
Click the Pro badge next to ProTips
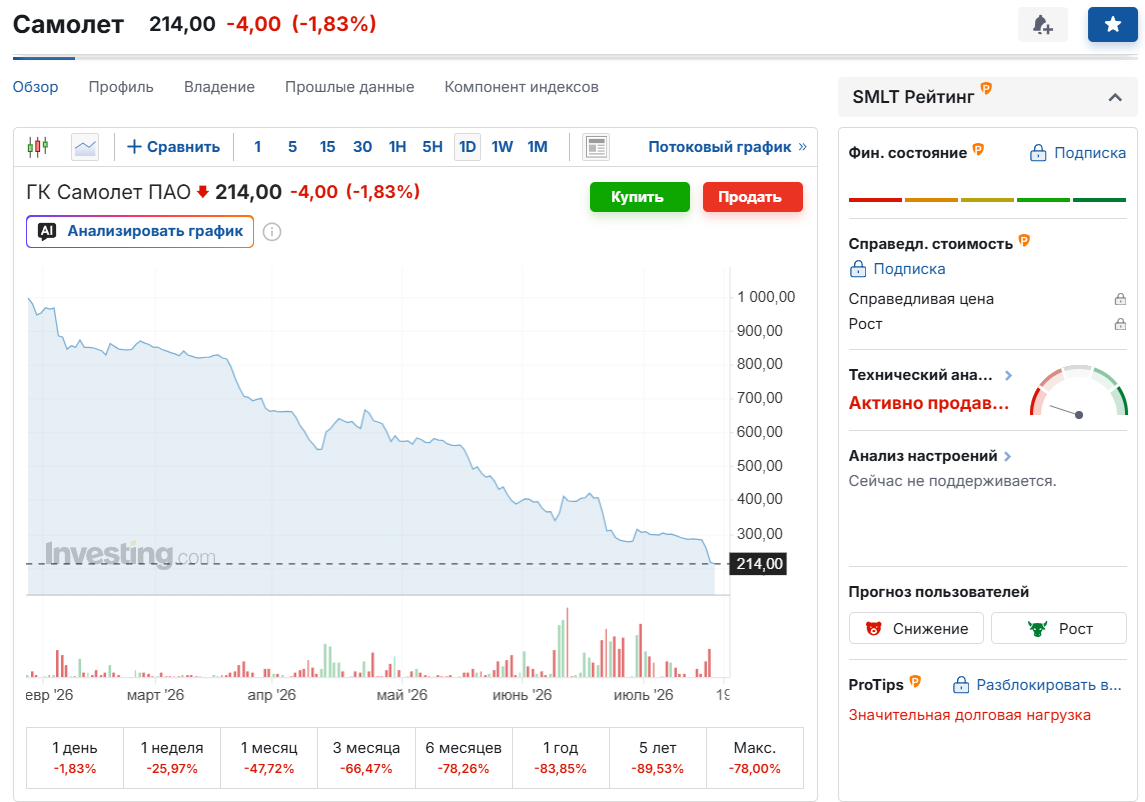[915, 682]
